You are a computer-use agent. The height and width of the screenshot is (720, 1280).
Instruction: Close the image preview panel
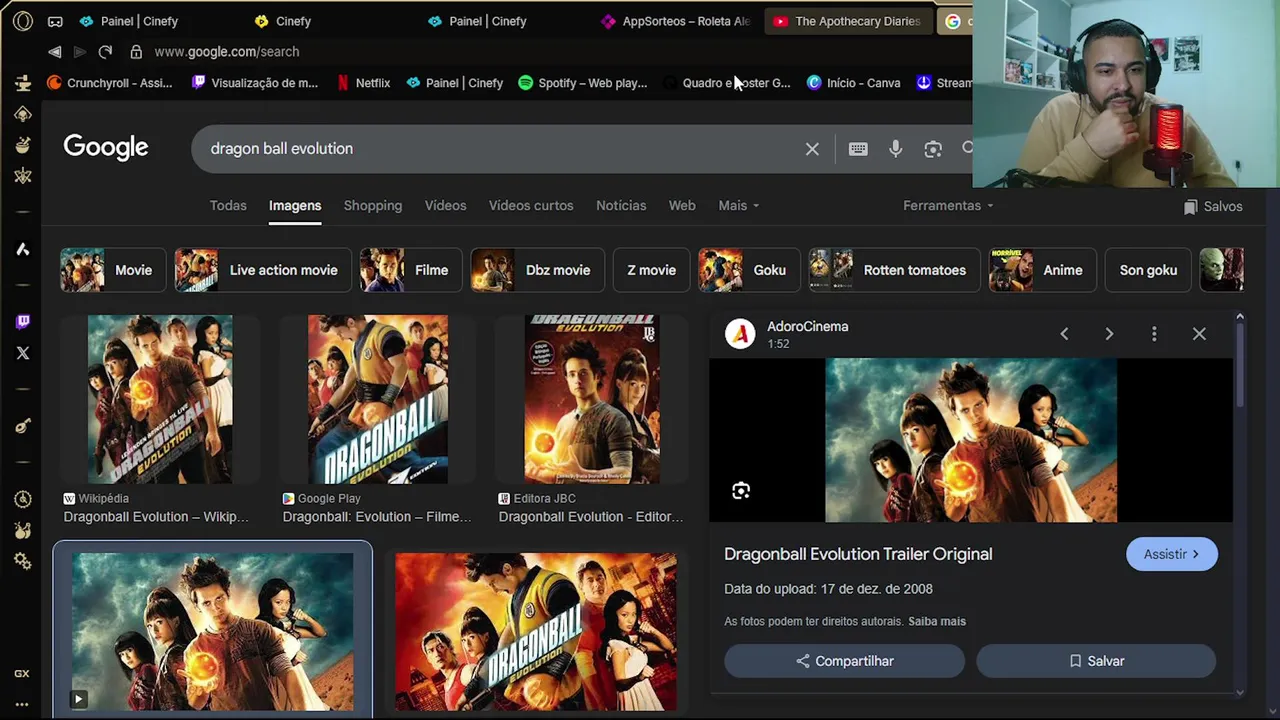coord(1199,334)
